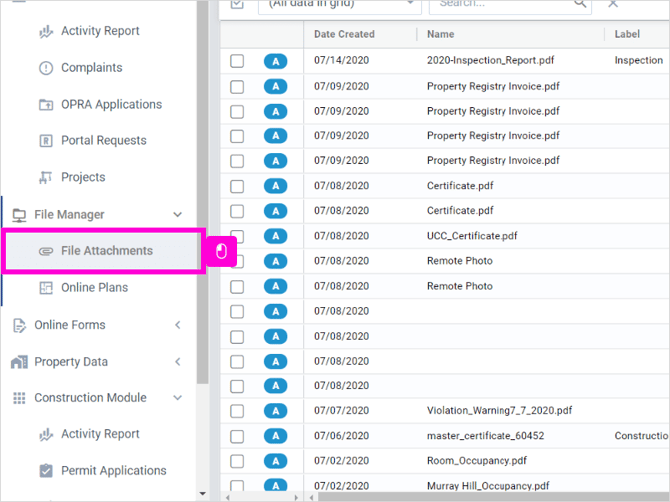Open OPRA Applications page
This screenshot has height=502, width=670.
click(x=111, y=104)
